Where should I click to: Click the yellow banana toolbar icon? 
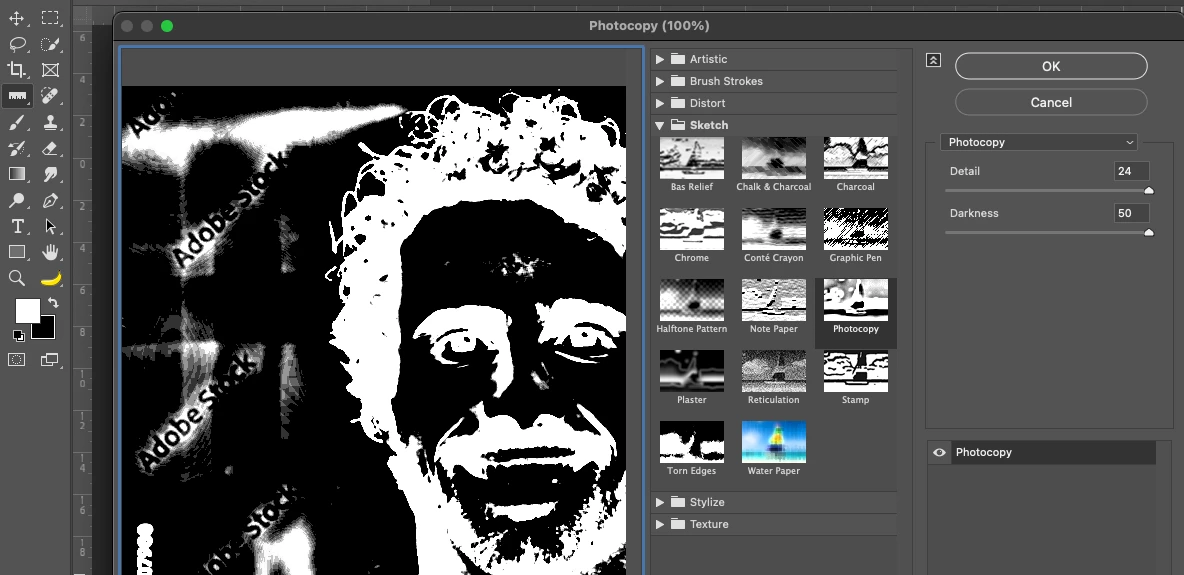50,278
